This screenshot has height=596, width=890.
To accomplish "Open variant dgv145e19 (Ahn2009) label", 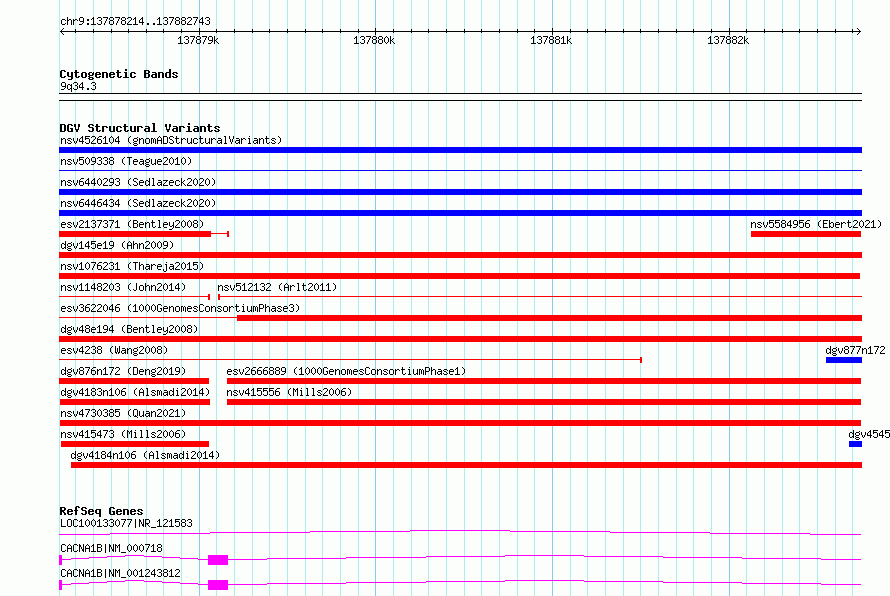I will coord(117,245).
